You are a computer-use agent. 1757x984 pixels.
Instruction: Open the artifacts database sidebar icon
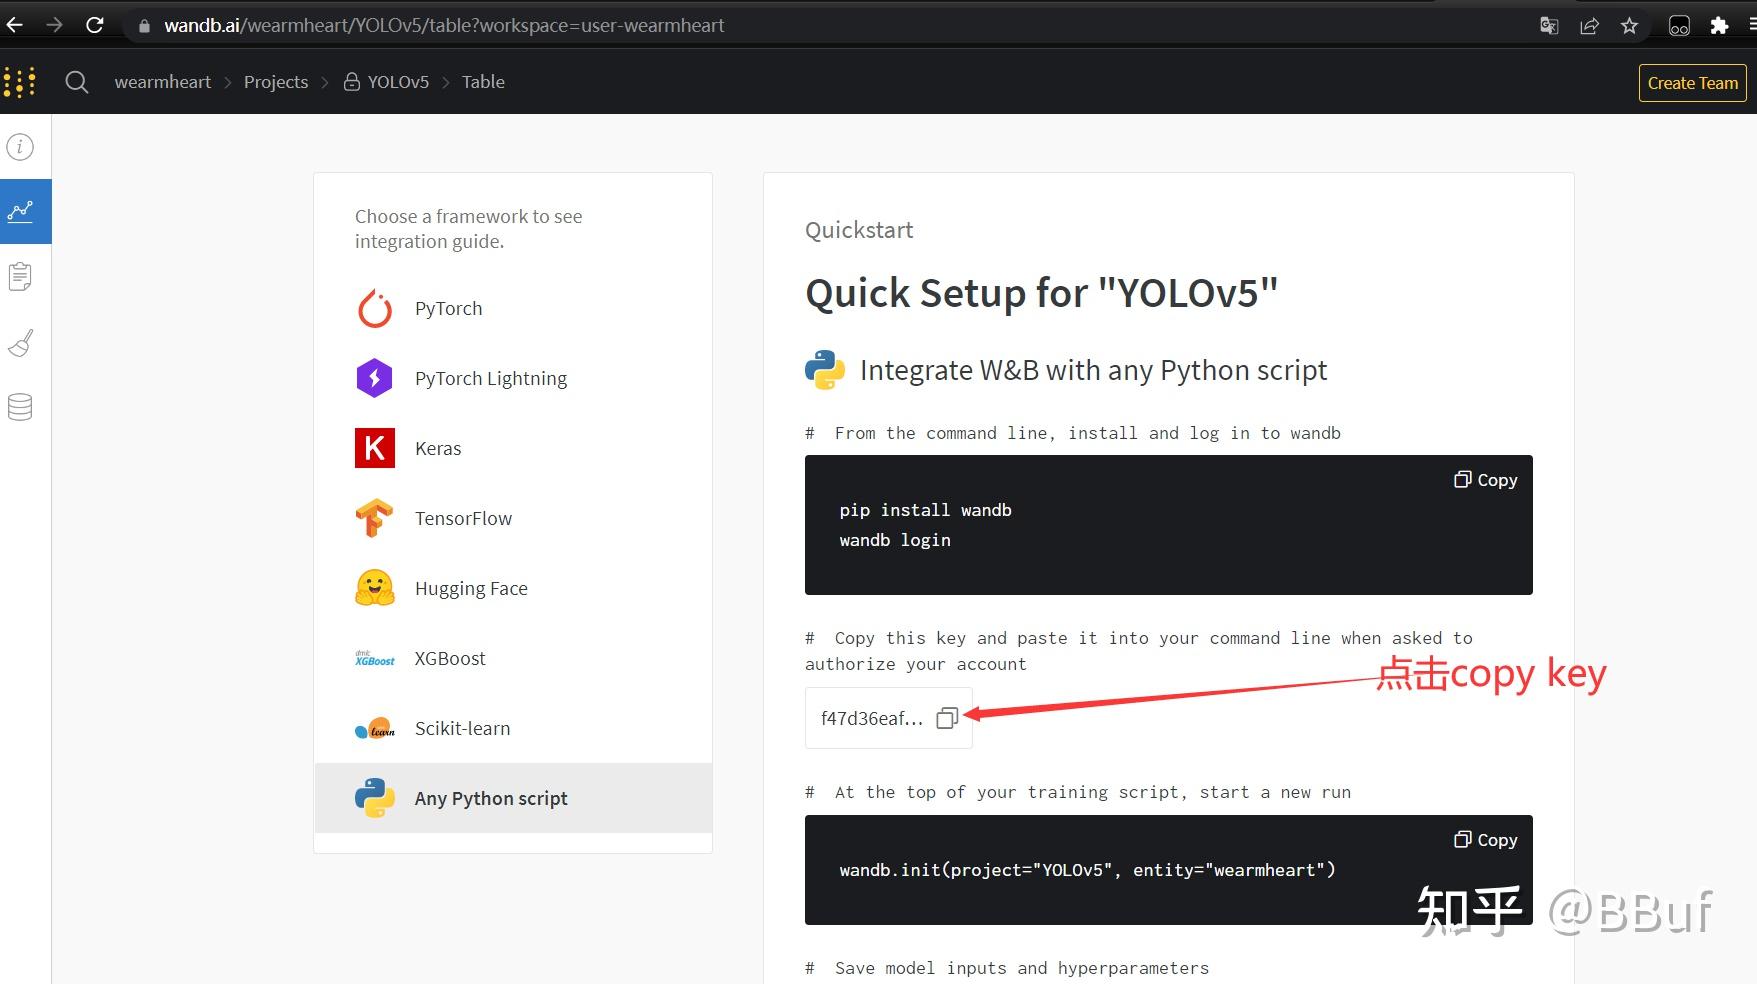pyautogui.click(x=20, y=407)
